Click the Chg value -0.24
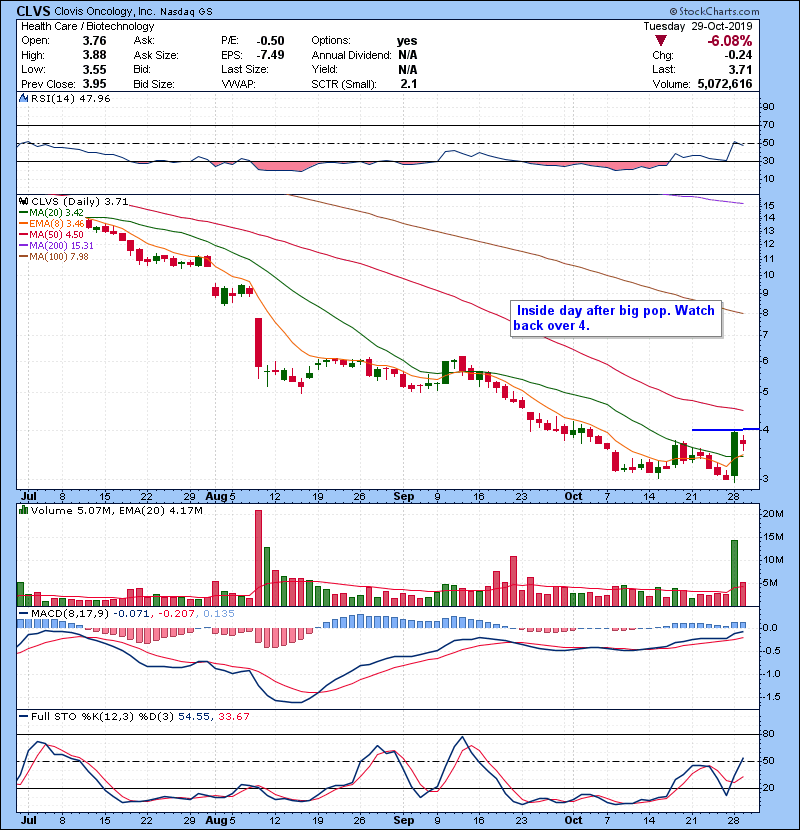This screenshot has height=830, width=800. 738,55
